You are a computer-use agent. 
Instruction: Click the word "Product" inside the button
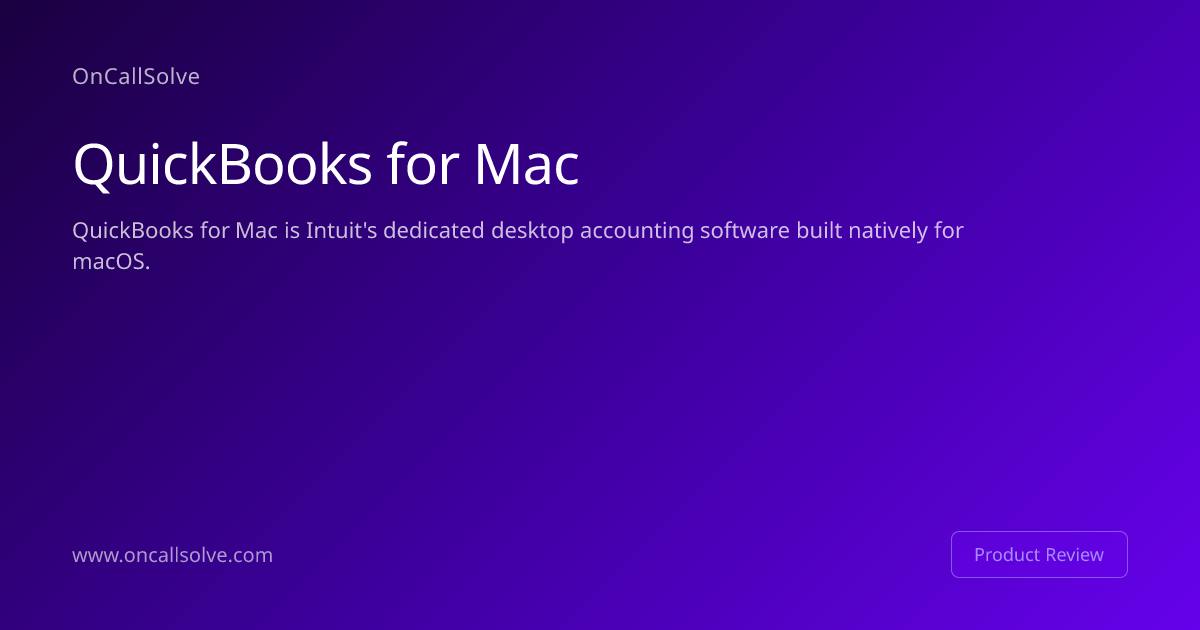[1005, 554]
